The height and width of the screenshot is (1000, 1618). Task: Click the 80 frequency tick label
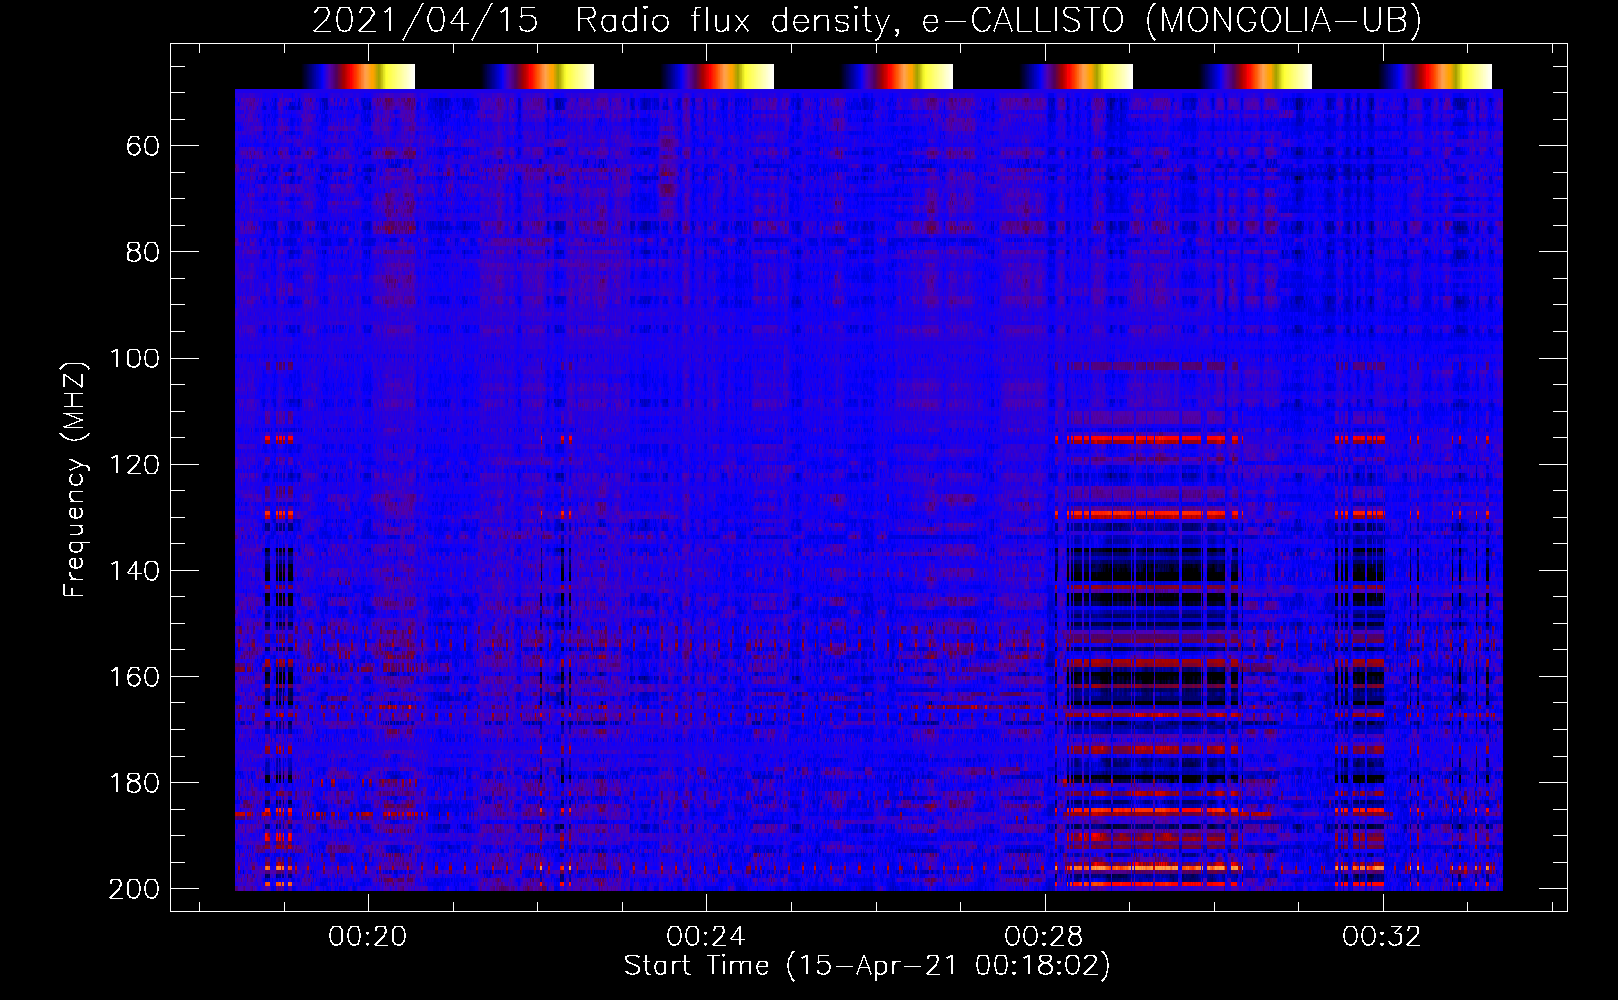point(143,252)
